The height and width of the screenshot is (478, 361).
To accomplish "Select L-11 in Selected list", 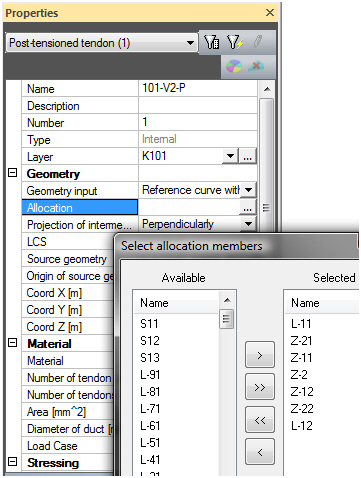I will (301, 324).
